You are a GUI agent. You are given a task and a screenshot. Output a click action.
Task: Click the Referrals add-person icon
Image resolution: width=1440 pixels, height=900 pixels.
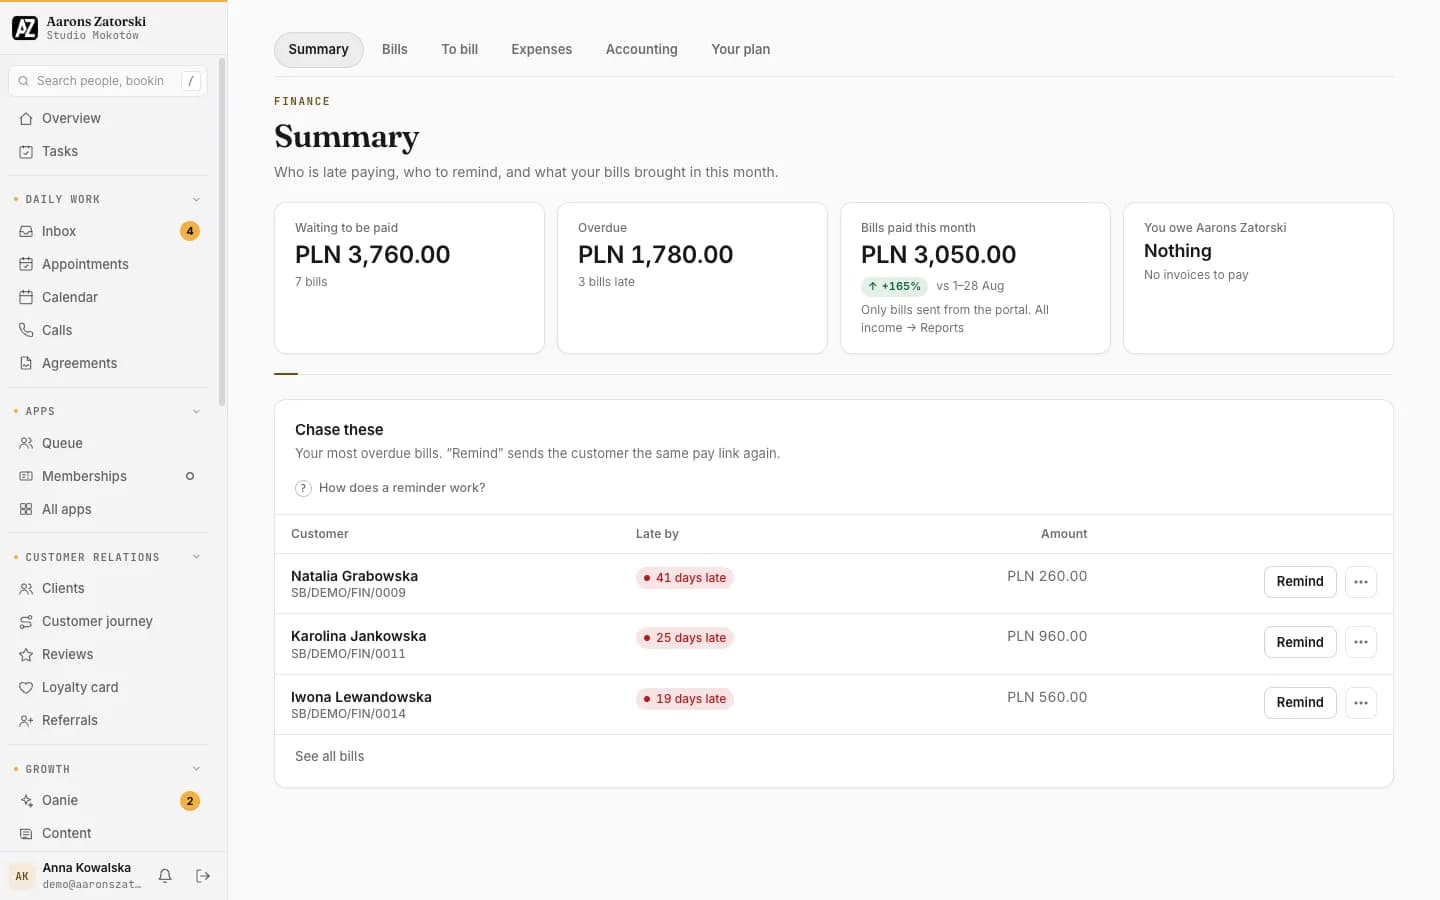click(26, 720)
